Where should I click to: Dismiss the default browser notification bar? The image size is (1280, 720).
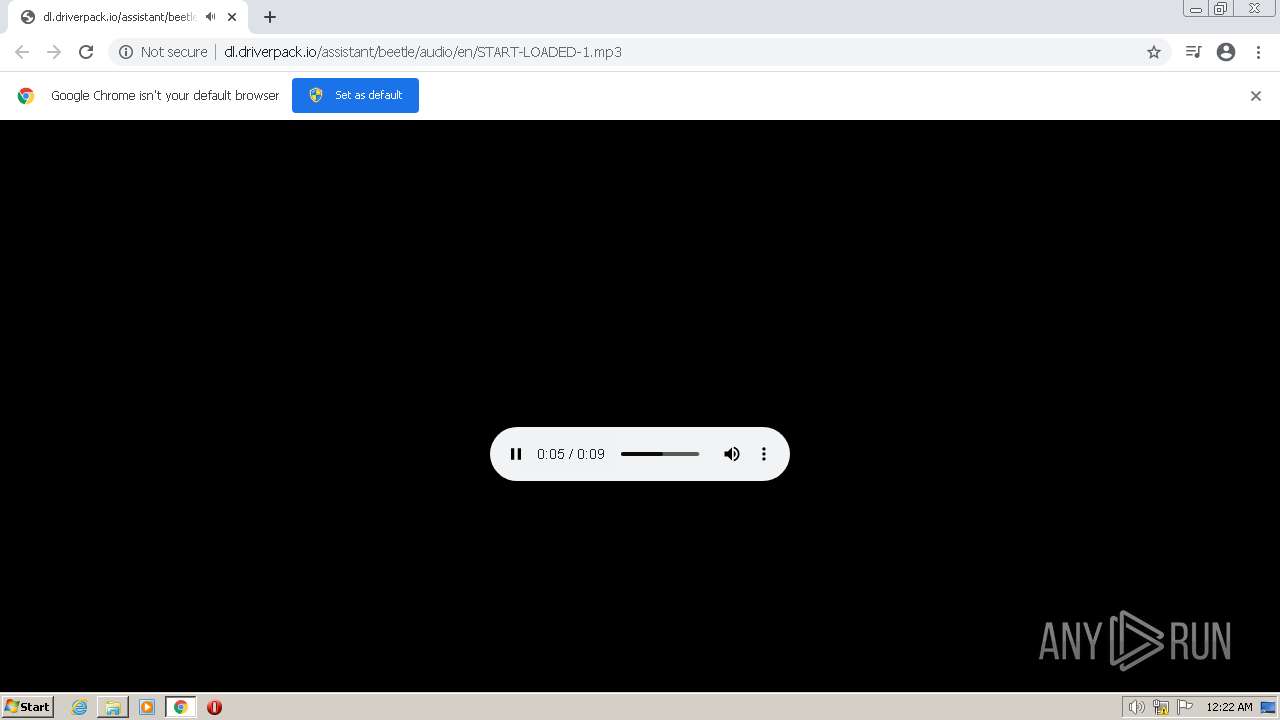(x=1256, y=96)
